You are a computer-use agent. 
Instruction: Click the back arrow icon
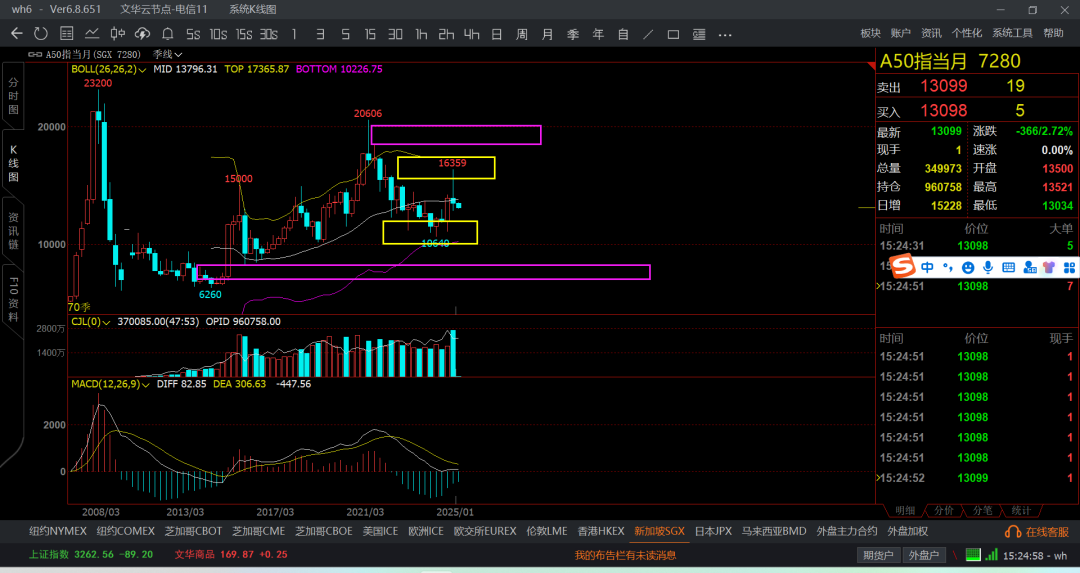[17, 34]
